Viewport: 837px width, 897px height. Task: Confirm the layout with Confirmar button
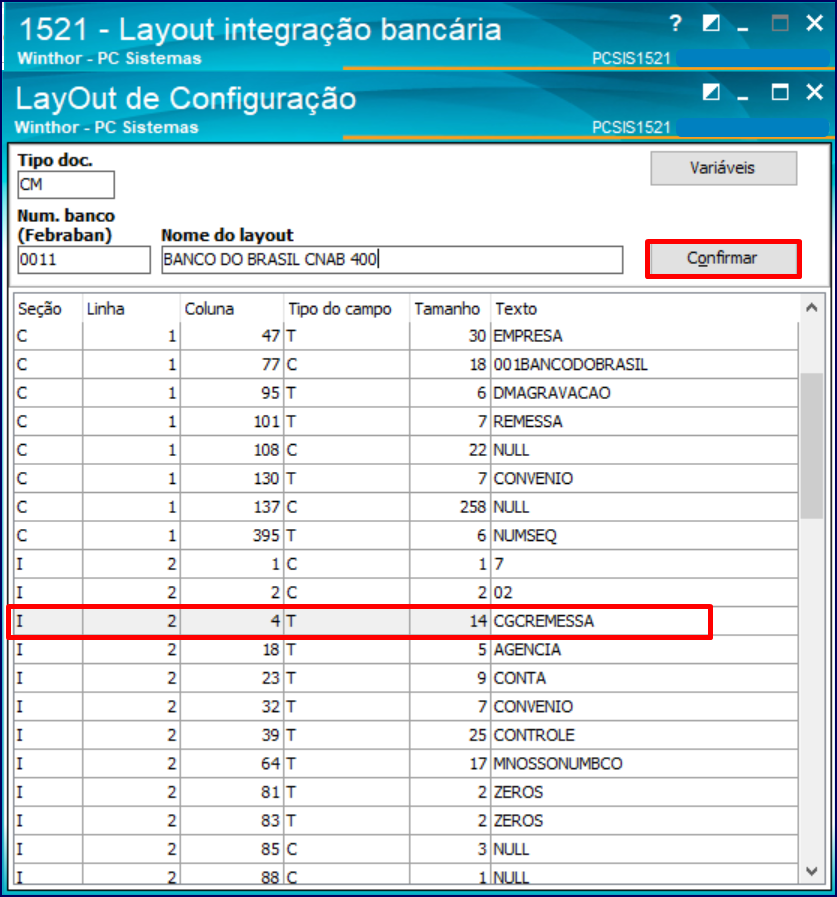[x=723, y=259]
